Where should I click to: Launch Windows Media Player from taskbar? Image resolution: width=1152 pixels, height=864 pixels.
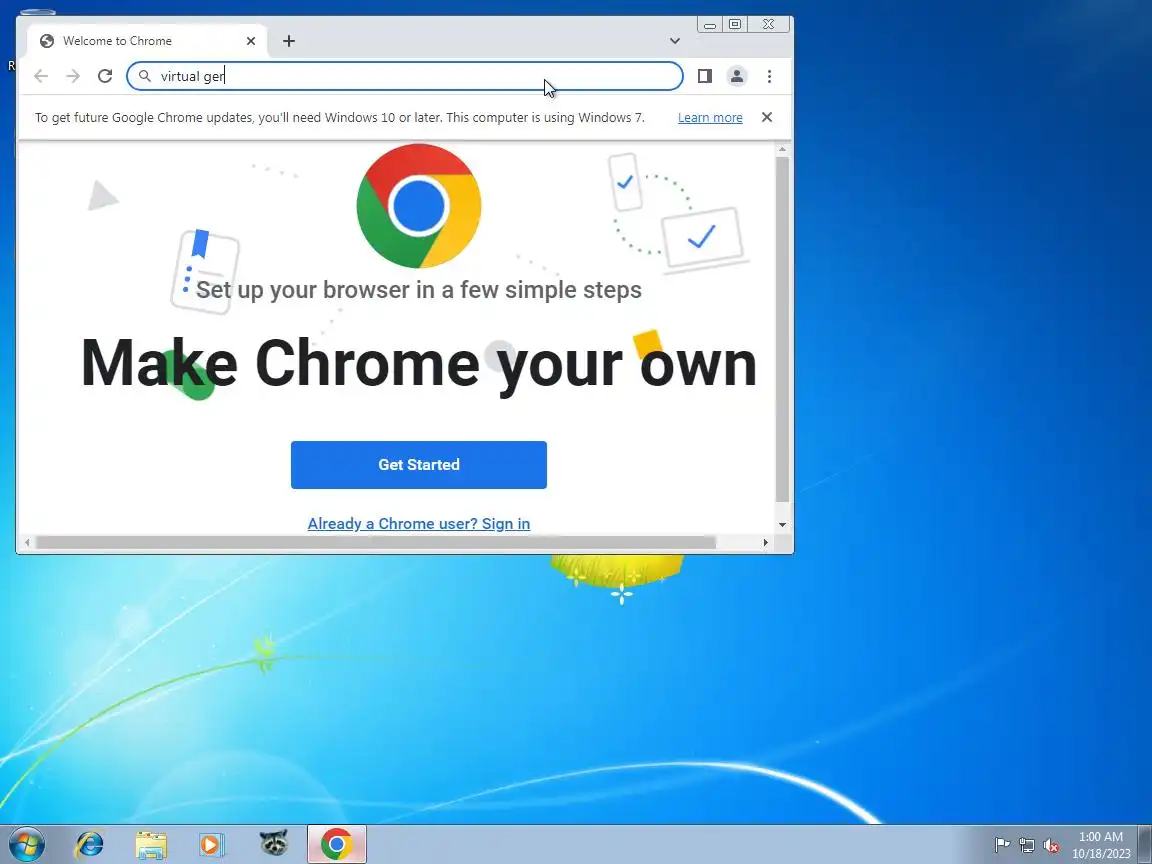coord(212,844)
